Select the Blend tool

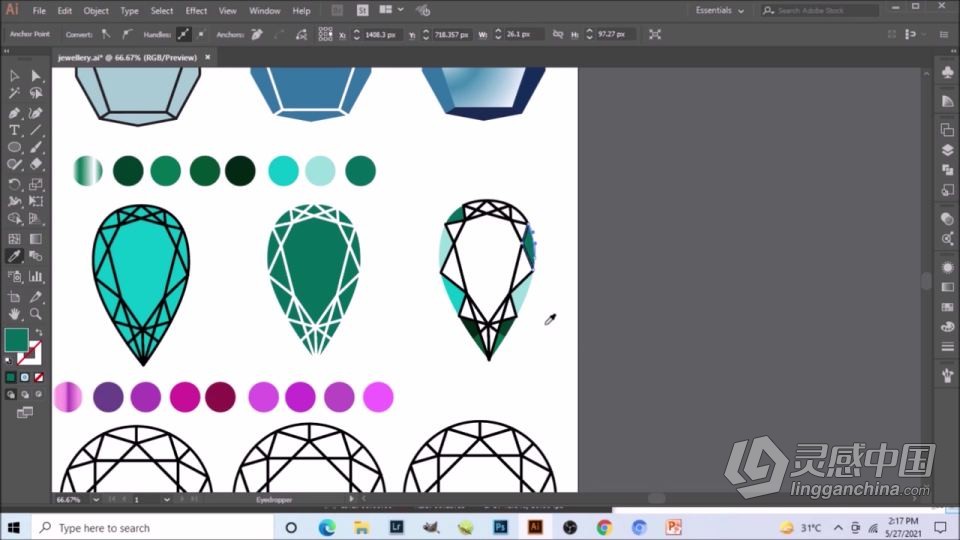tap(36, 256)
